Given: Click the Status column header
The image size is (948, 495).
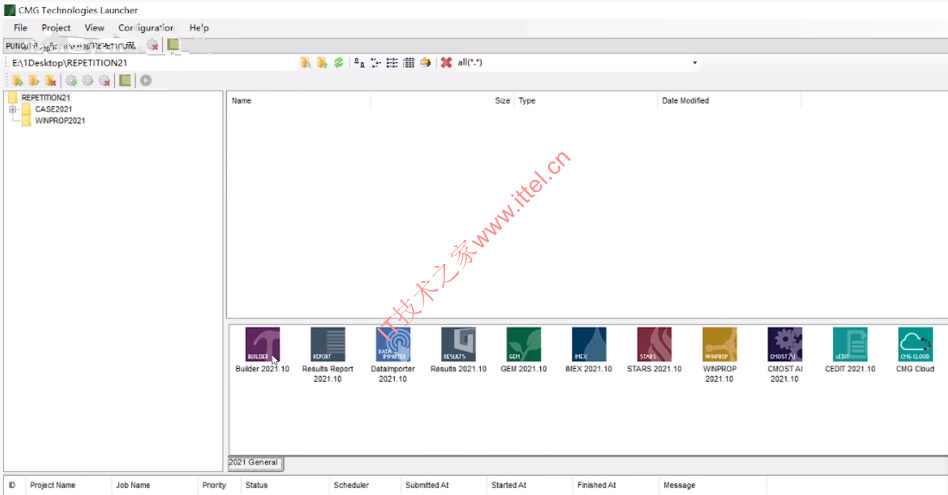Looking at the screenshot, I should coord(285,485).
